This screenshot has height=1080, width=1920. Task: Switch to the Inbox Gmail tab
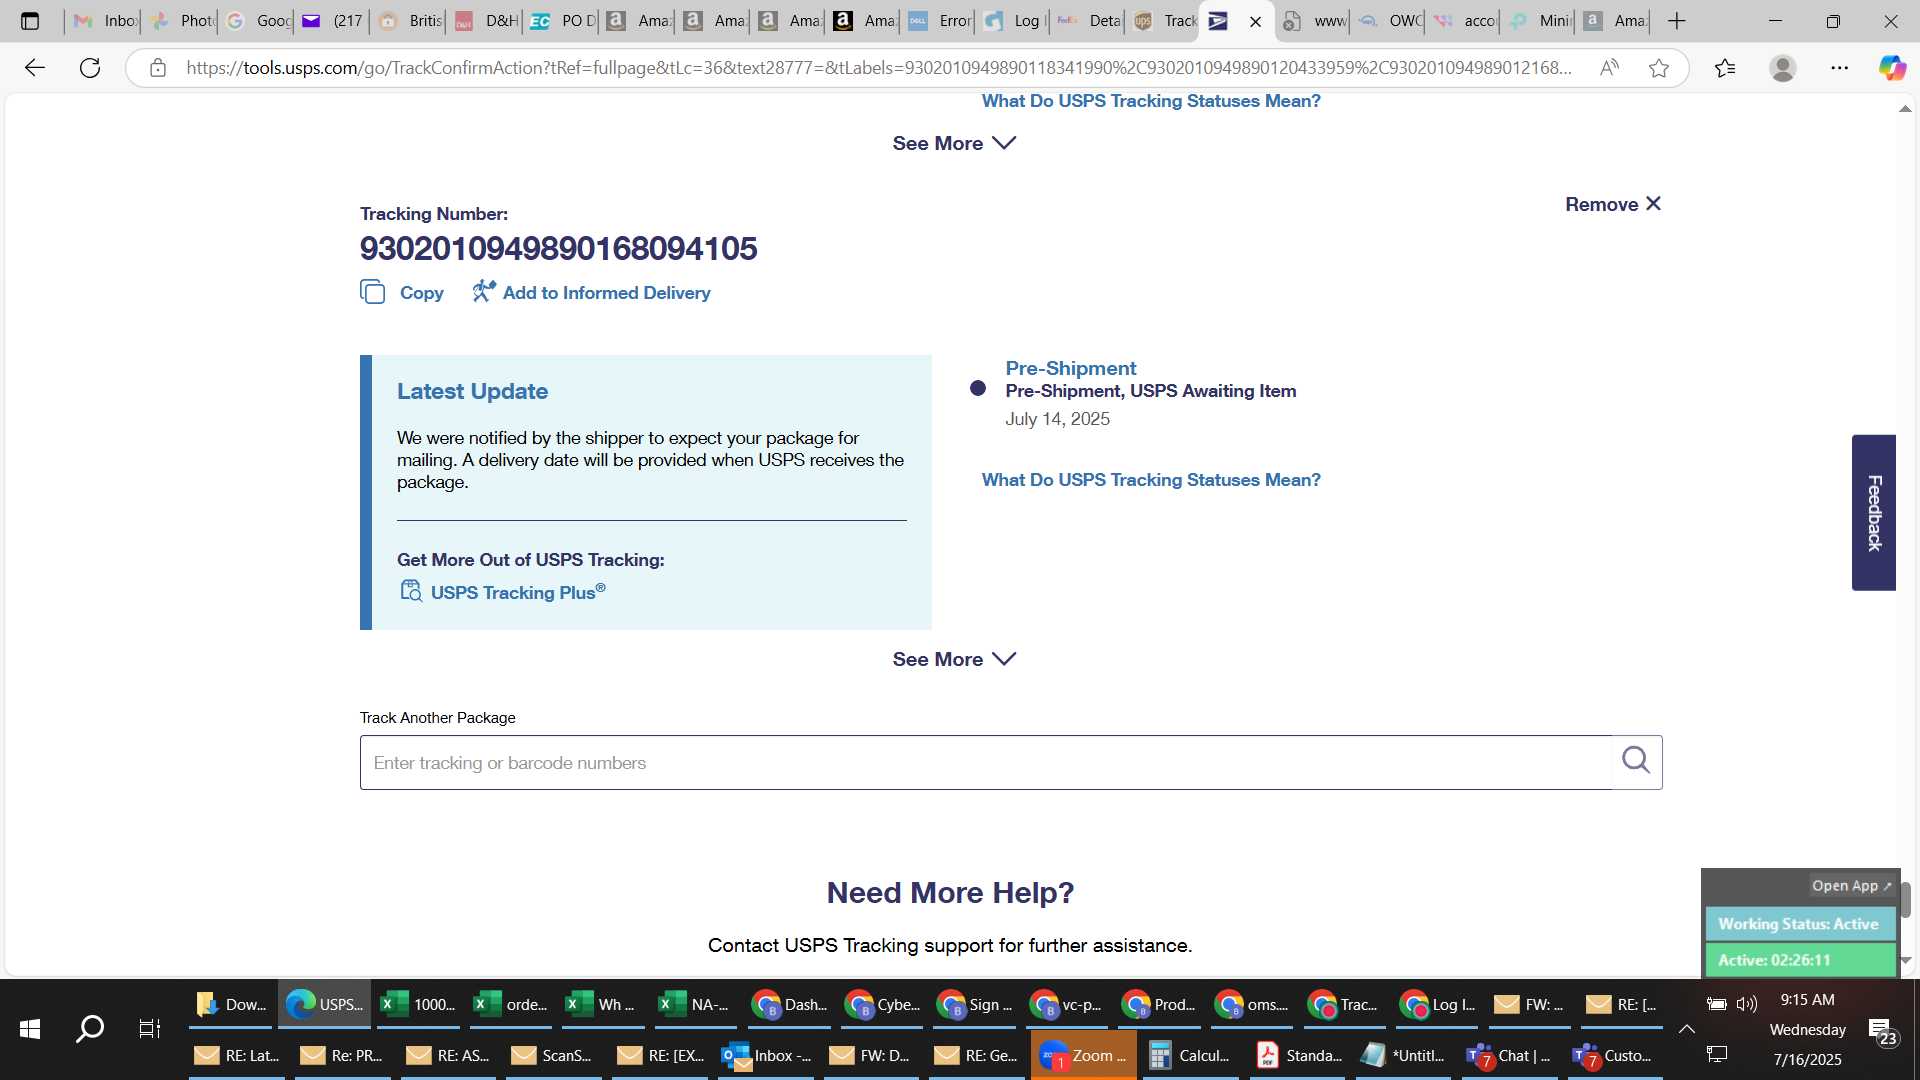point(105,21)
